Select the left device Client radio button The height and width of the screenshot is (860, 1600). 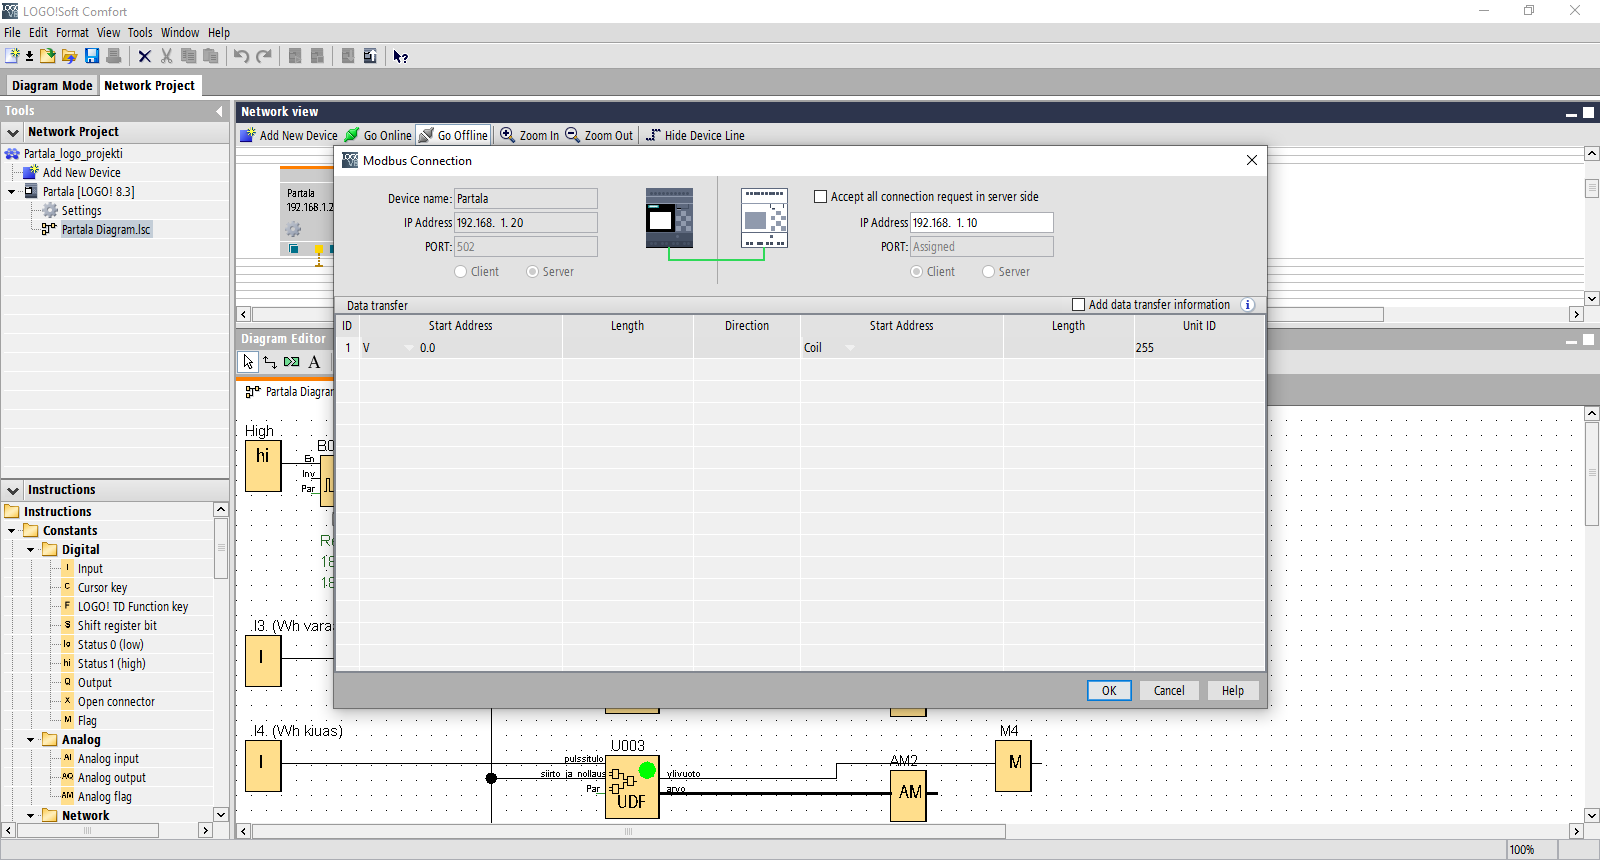(461, 272)
